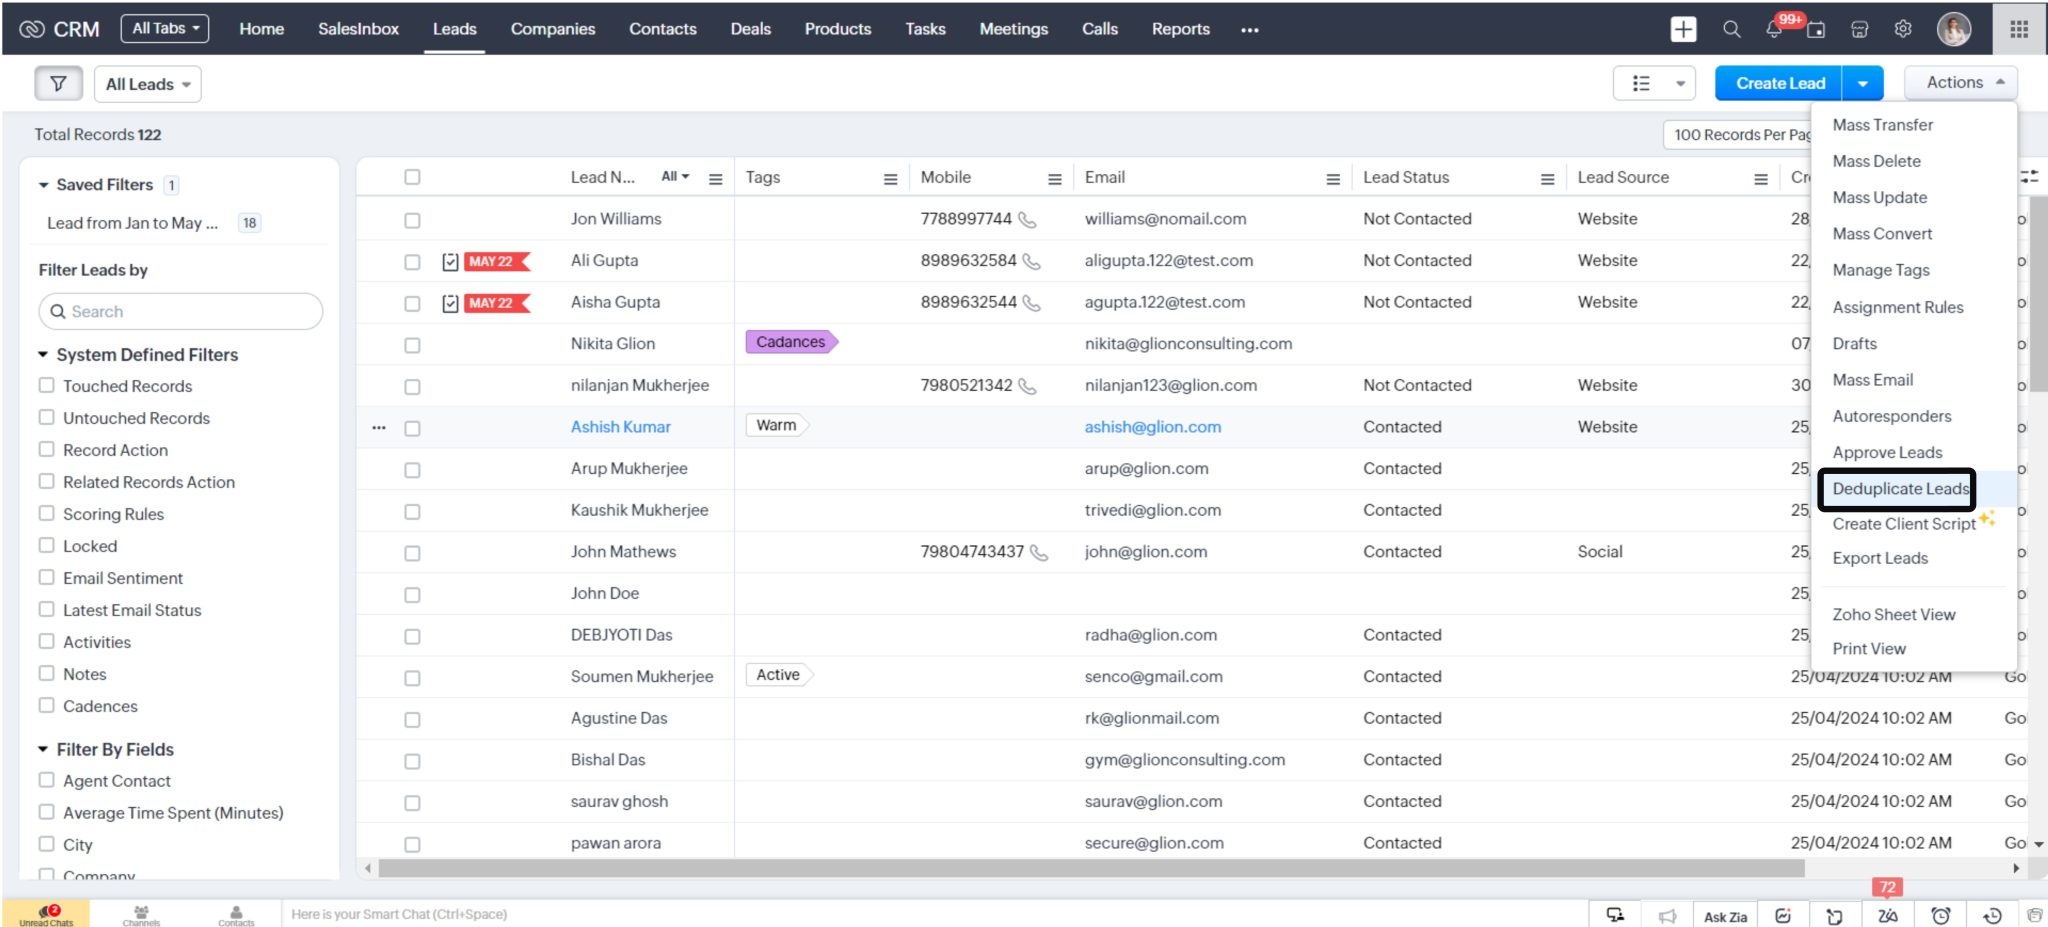Image resolution: width=2048 pixels, height=927 pixels.
Task: Open the All Tabs dropdown
Action: pos(164,27)
